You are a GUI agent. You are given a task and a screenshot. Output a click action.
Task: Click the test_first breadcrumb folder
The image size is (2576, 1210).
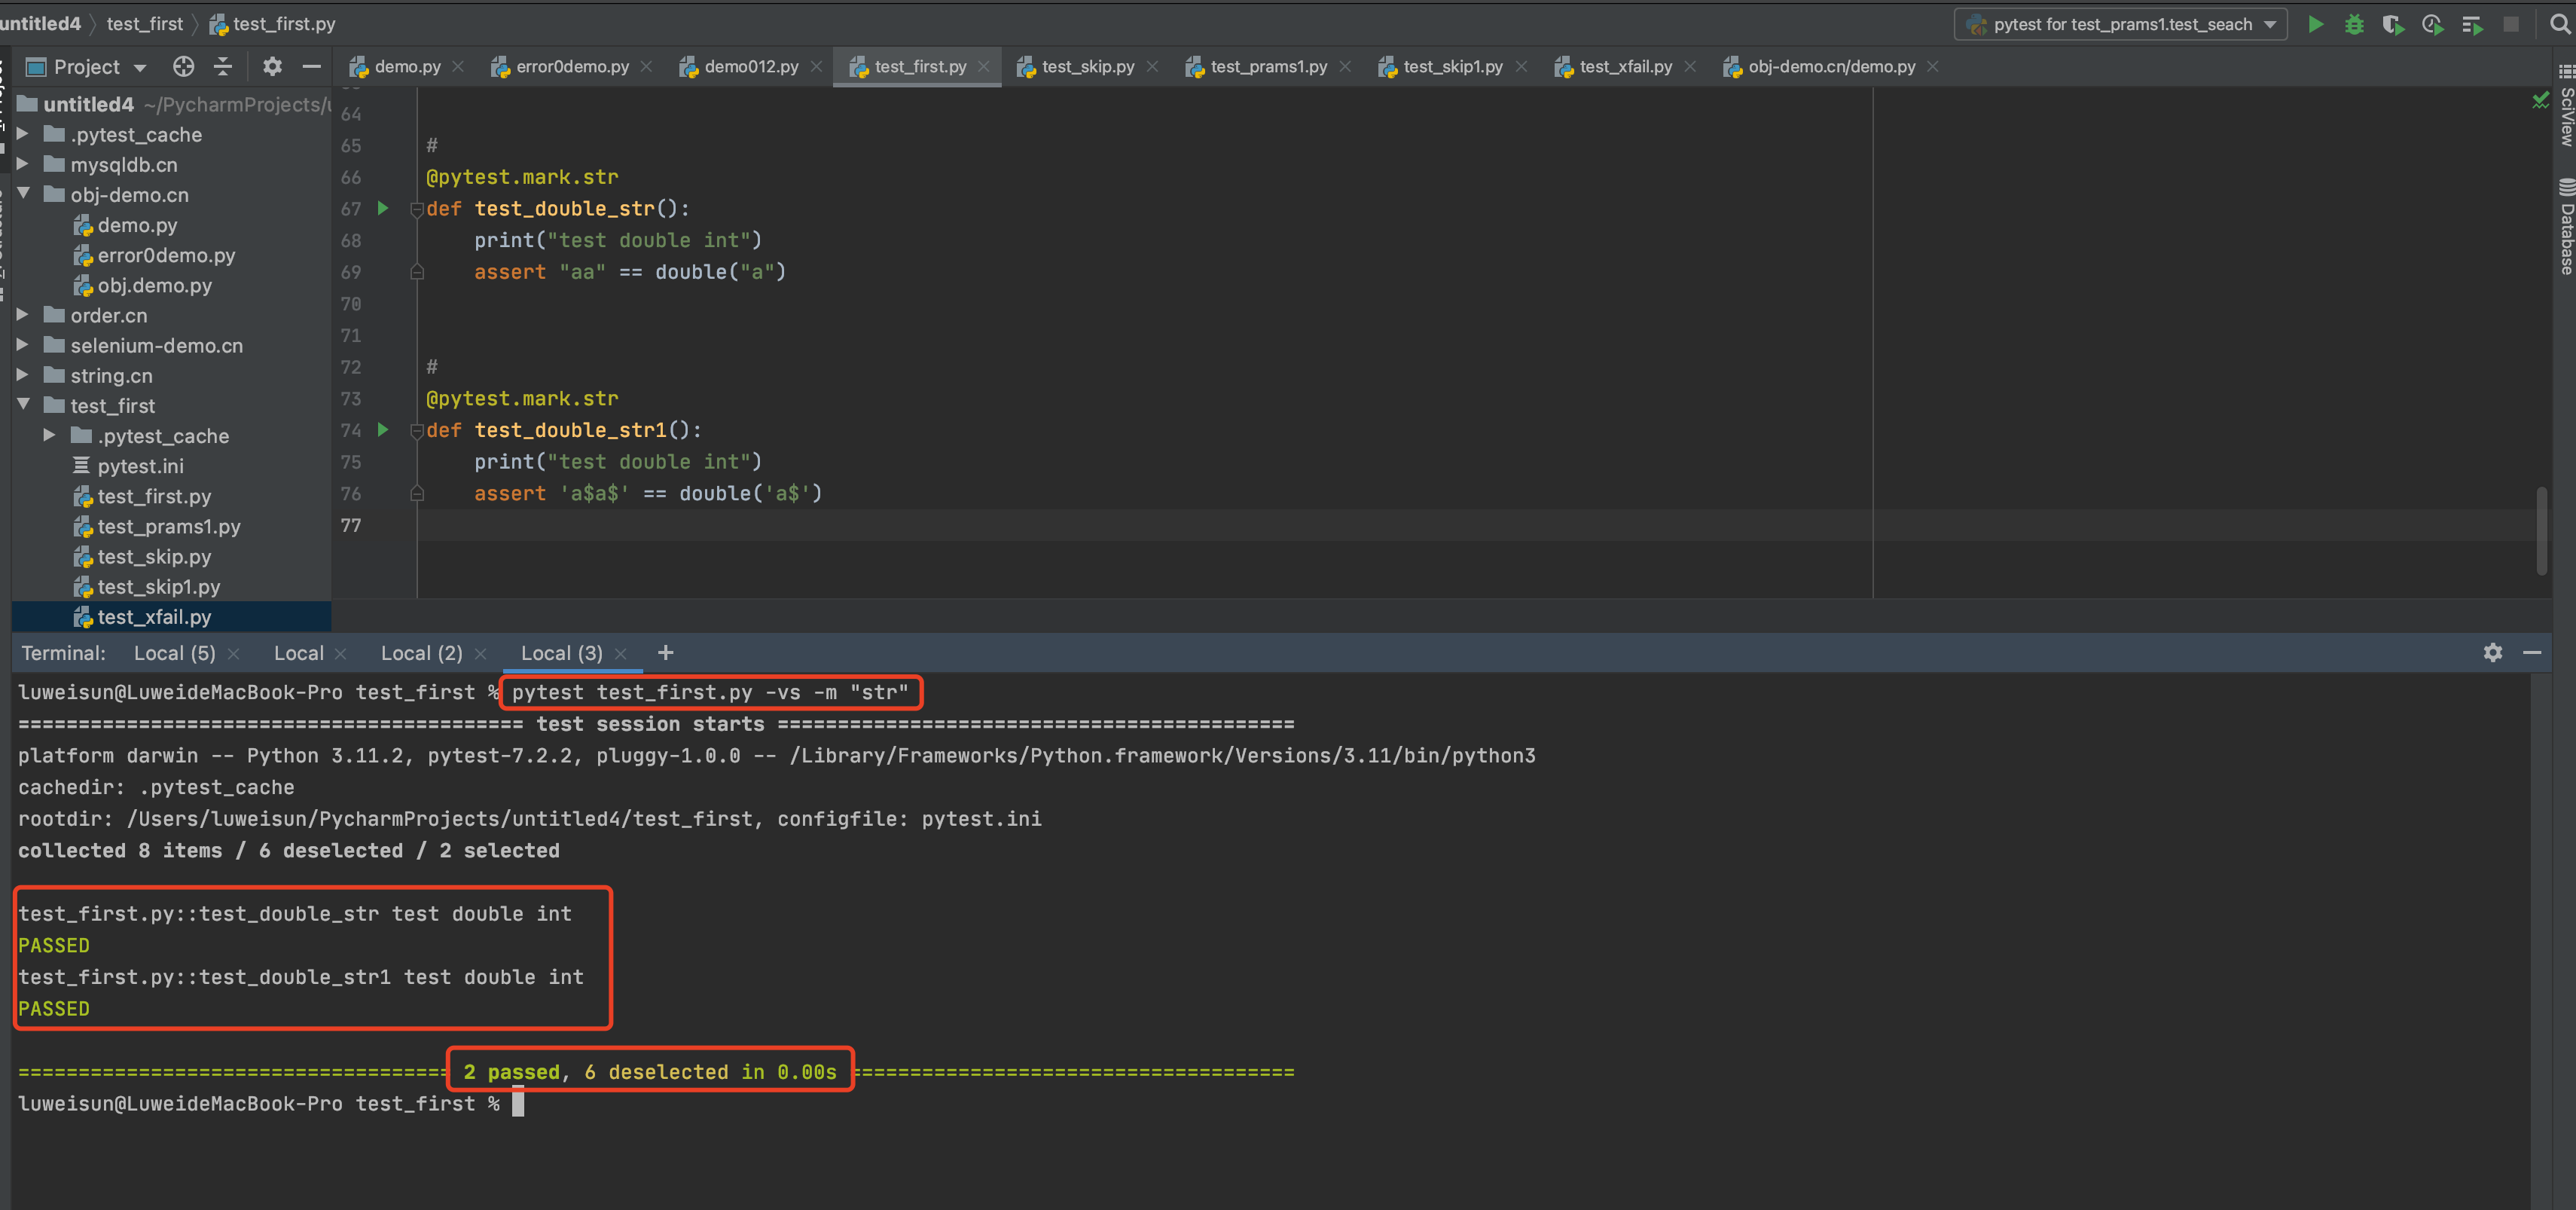(145, 23)
